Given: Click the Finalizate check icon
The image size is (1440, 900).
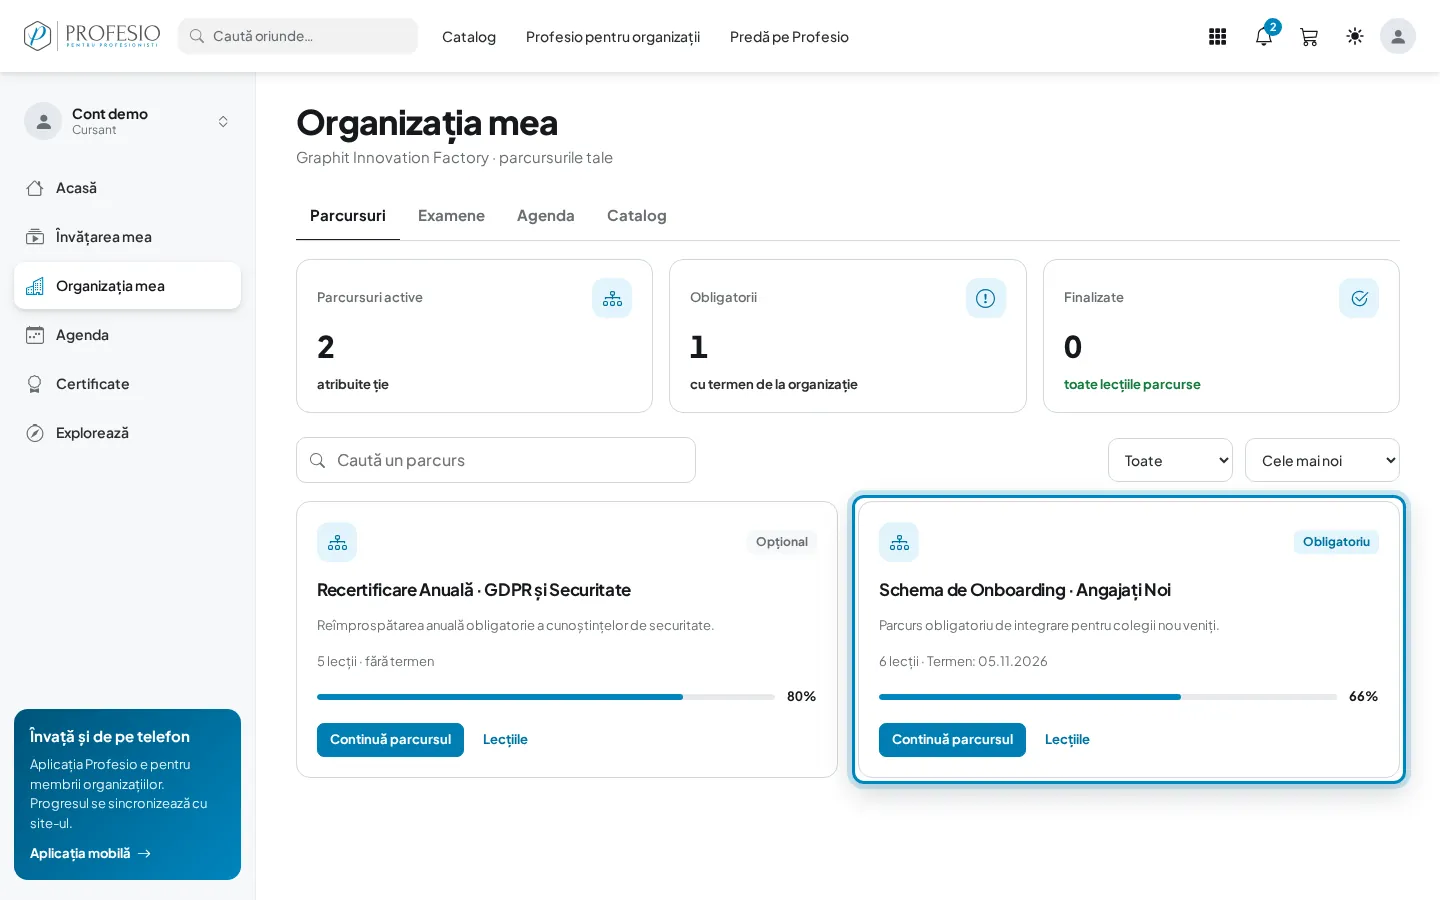Looking at the screenshot, I should click(x=1359, y=298).
